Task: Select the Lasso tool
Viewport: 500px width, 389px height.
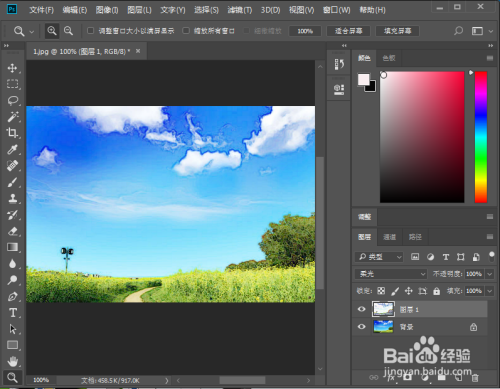Action: tap(13, 100)
